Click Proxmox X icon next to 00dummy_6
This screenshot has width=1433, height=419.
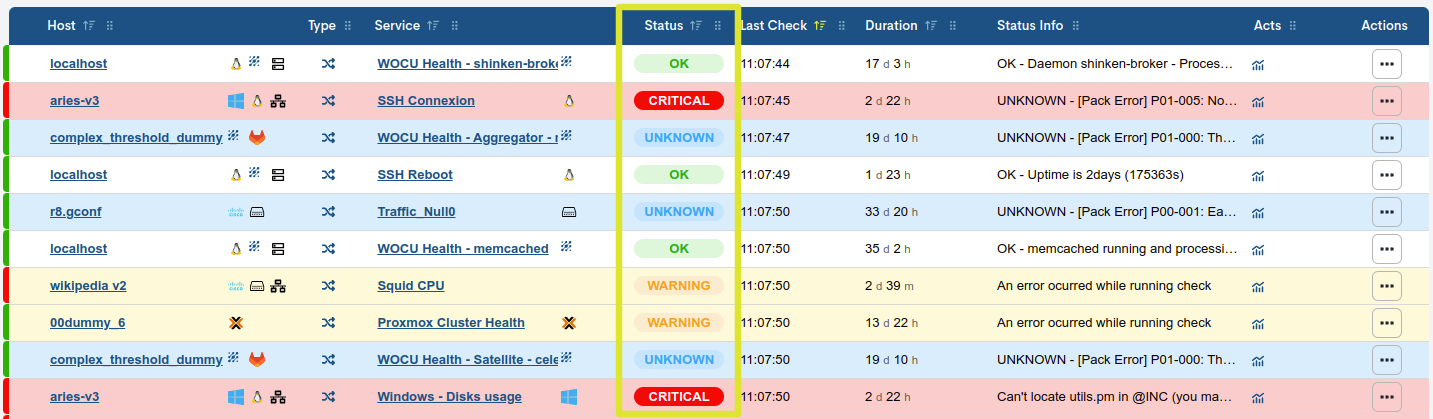(236, 323)
